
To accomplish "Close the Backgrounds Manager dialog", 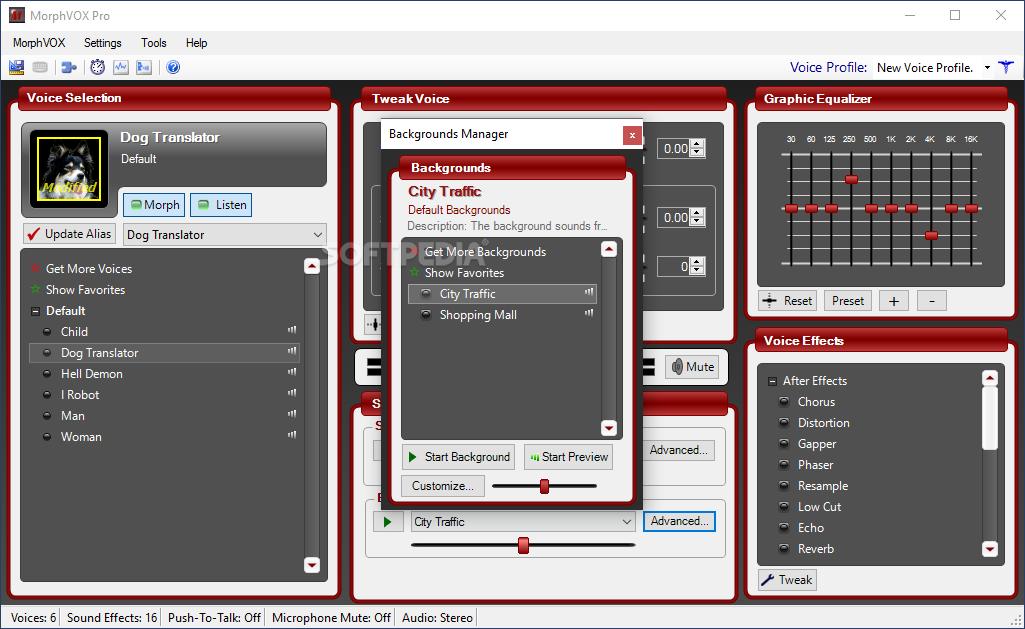I will (x=632, y=135).
